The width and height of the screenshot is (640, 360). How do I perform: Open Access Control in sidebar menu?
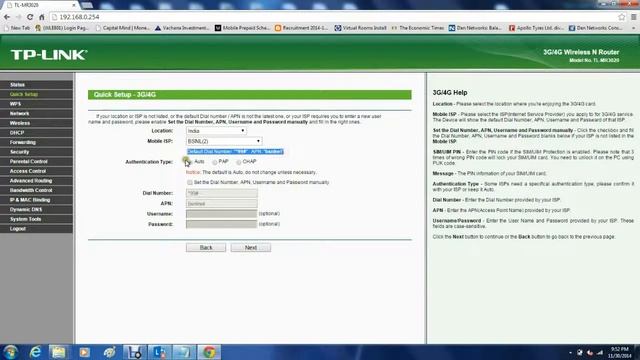tap(36, 171)
